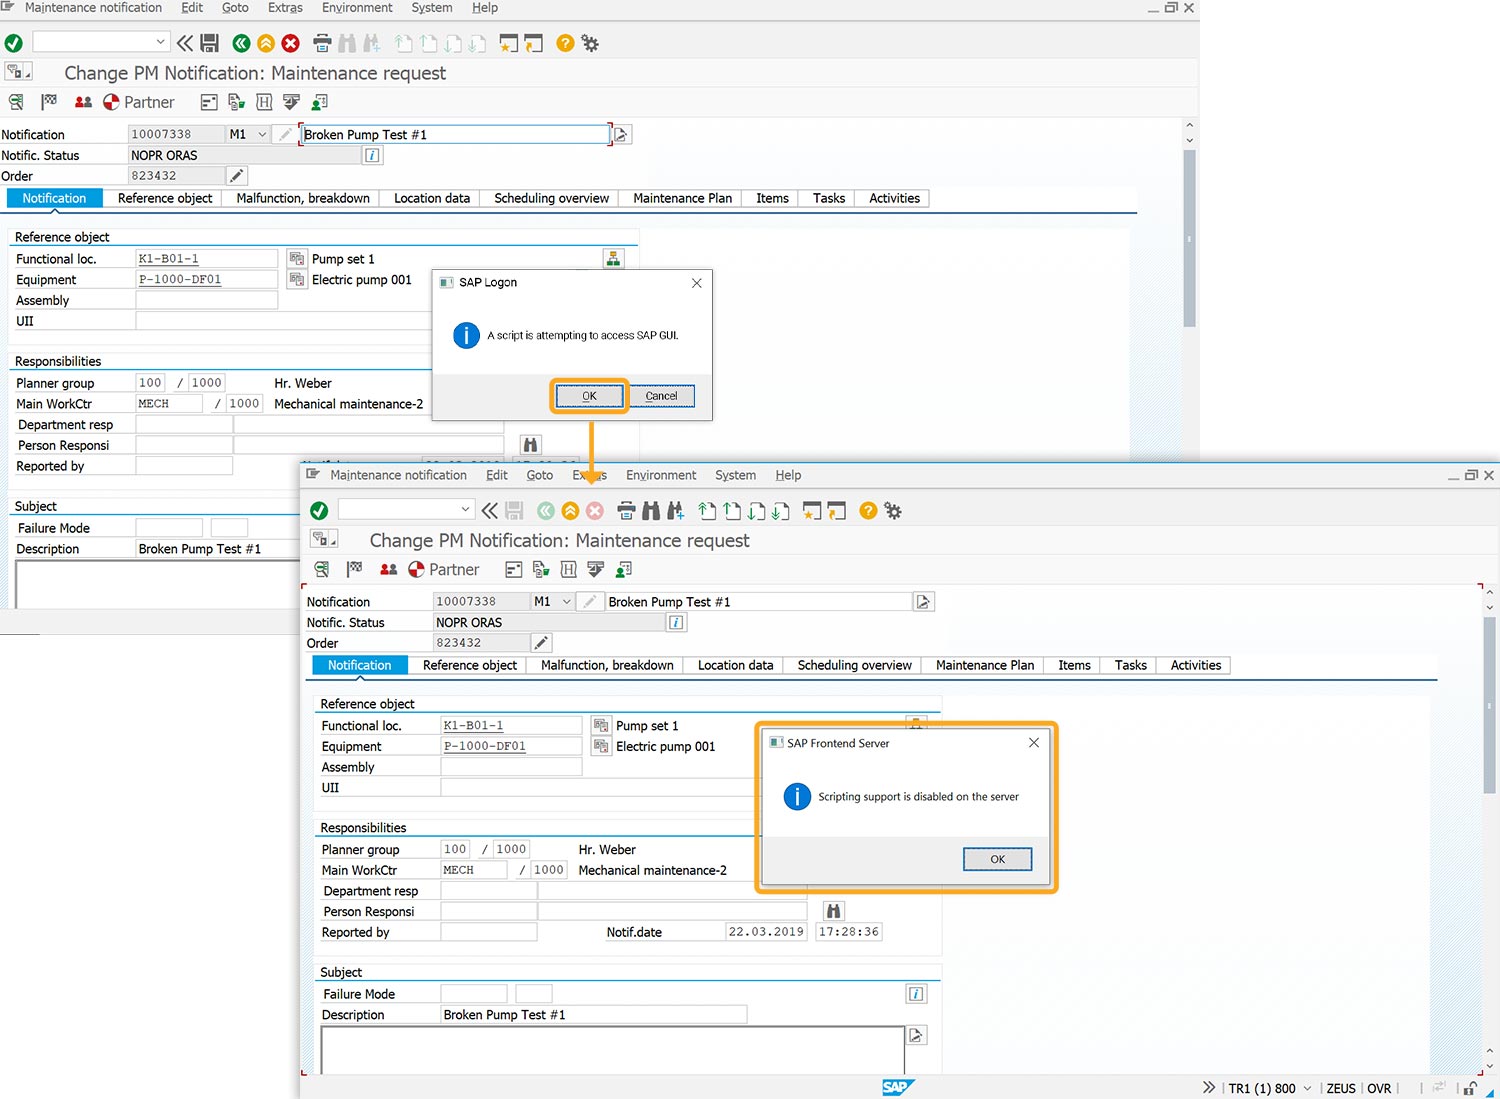Click H document icon in front window application toolbar

click(569, 569)
